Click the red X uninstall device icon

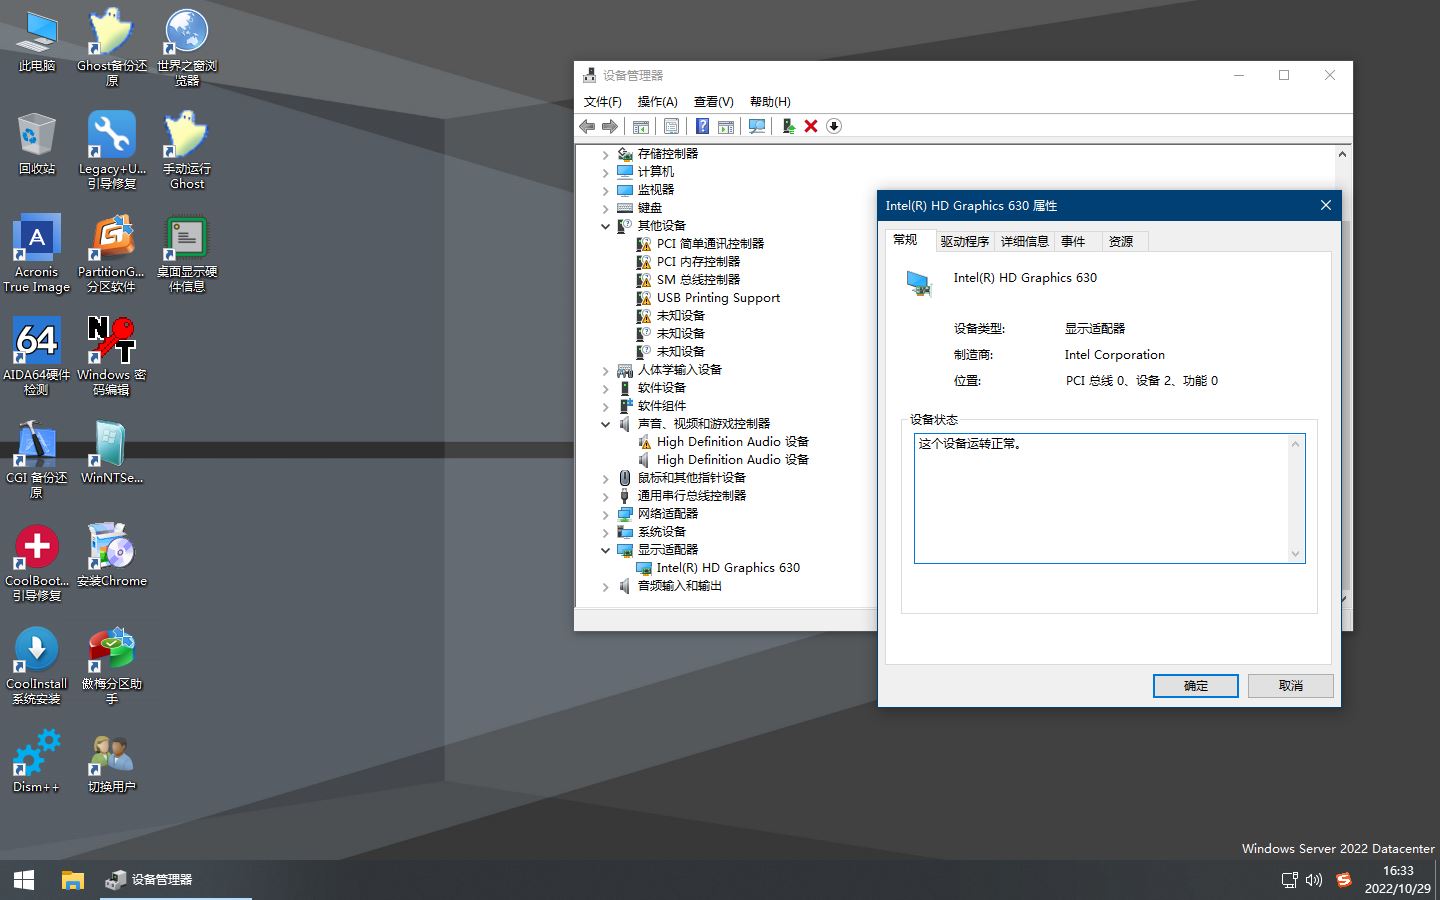[x=811, y=126]
